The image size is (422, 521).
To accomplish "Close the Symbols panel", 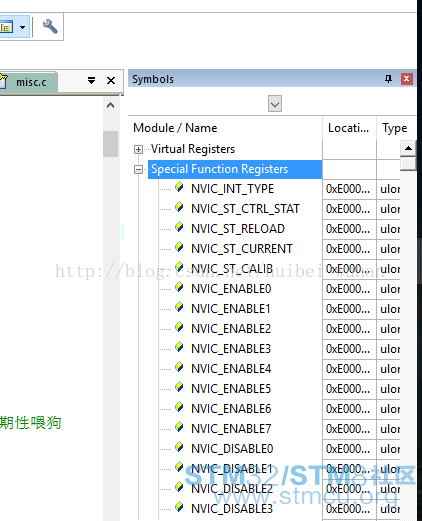I will (407, 79).
